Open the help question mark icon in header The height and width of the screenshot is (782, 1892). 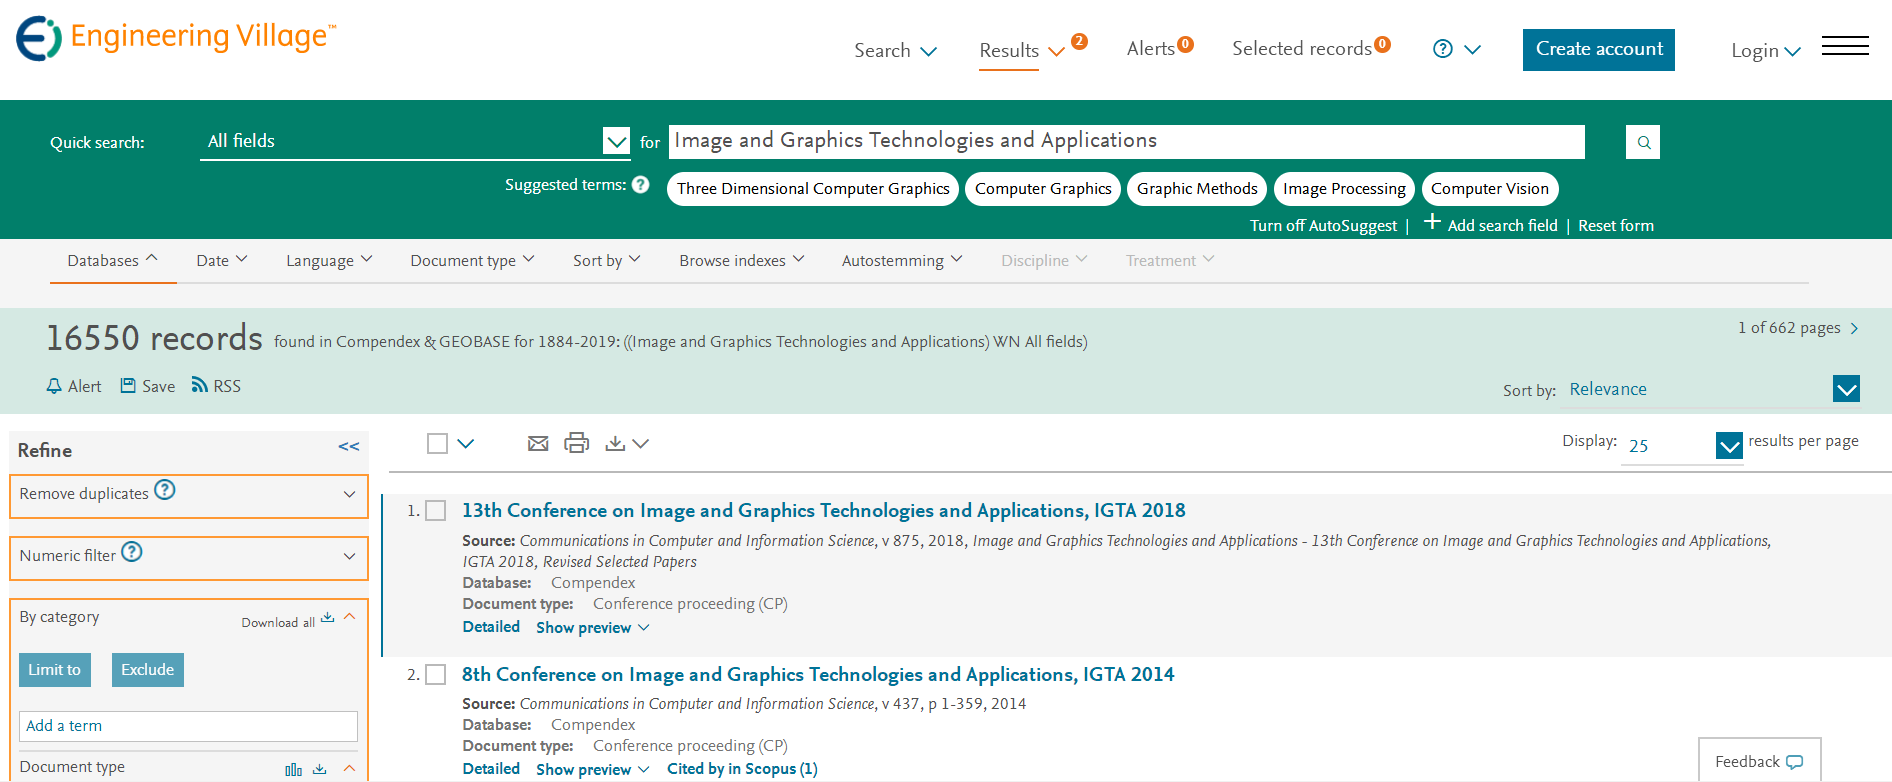tap(1442, 49)
